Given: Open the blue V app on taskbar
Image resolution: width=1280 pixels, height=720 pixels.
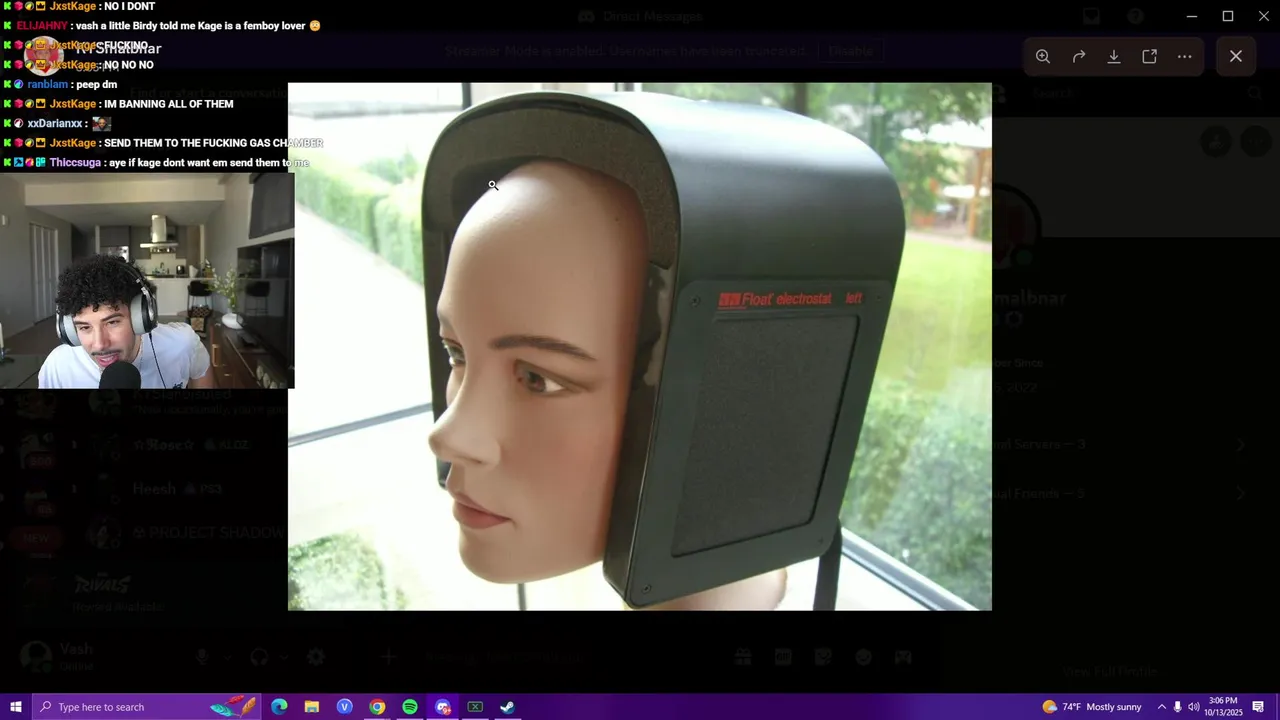Looking at the screenshot, I should click(x=345, y=707).
